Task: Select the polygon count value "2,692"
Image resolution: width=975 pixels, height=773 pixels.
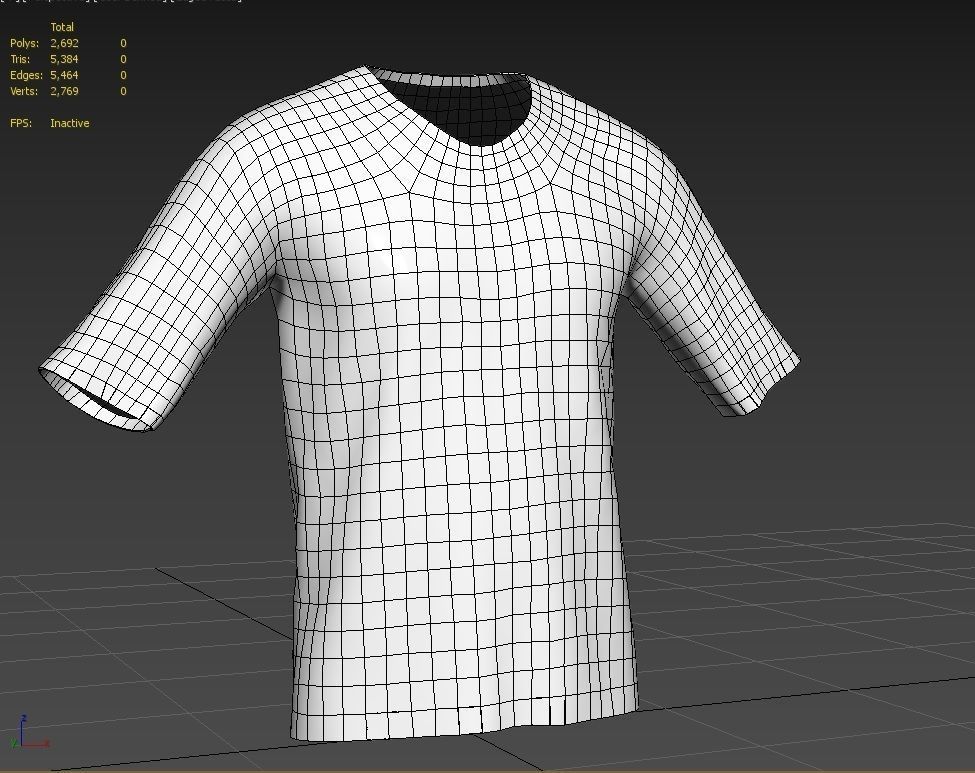Action: [x=64, y=44]
